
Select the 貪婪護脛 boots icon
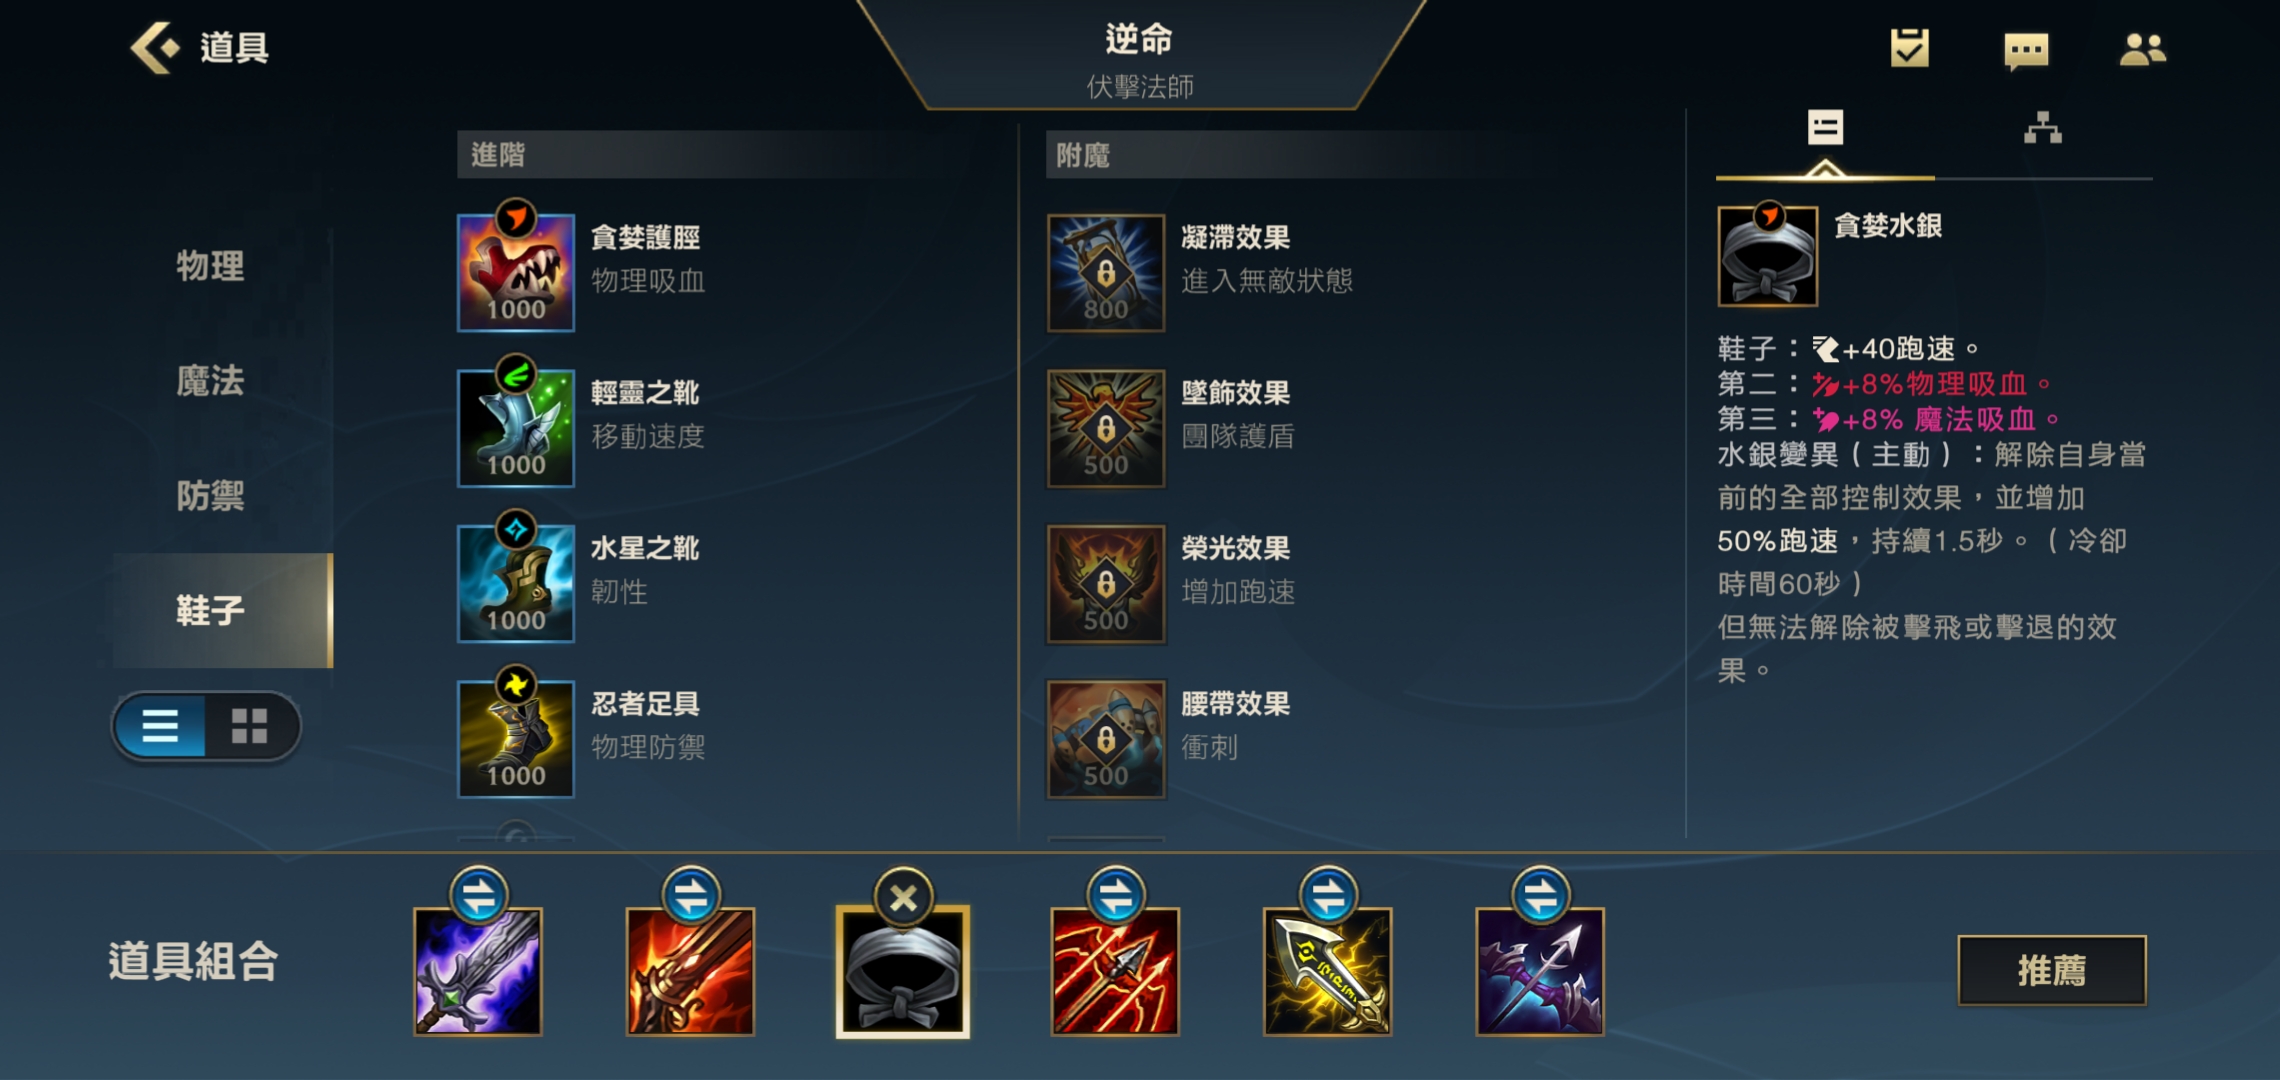(x=516, y=272)
